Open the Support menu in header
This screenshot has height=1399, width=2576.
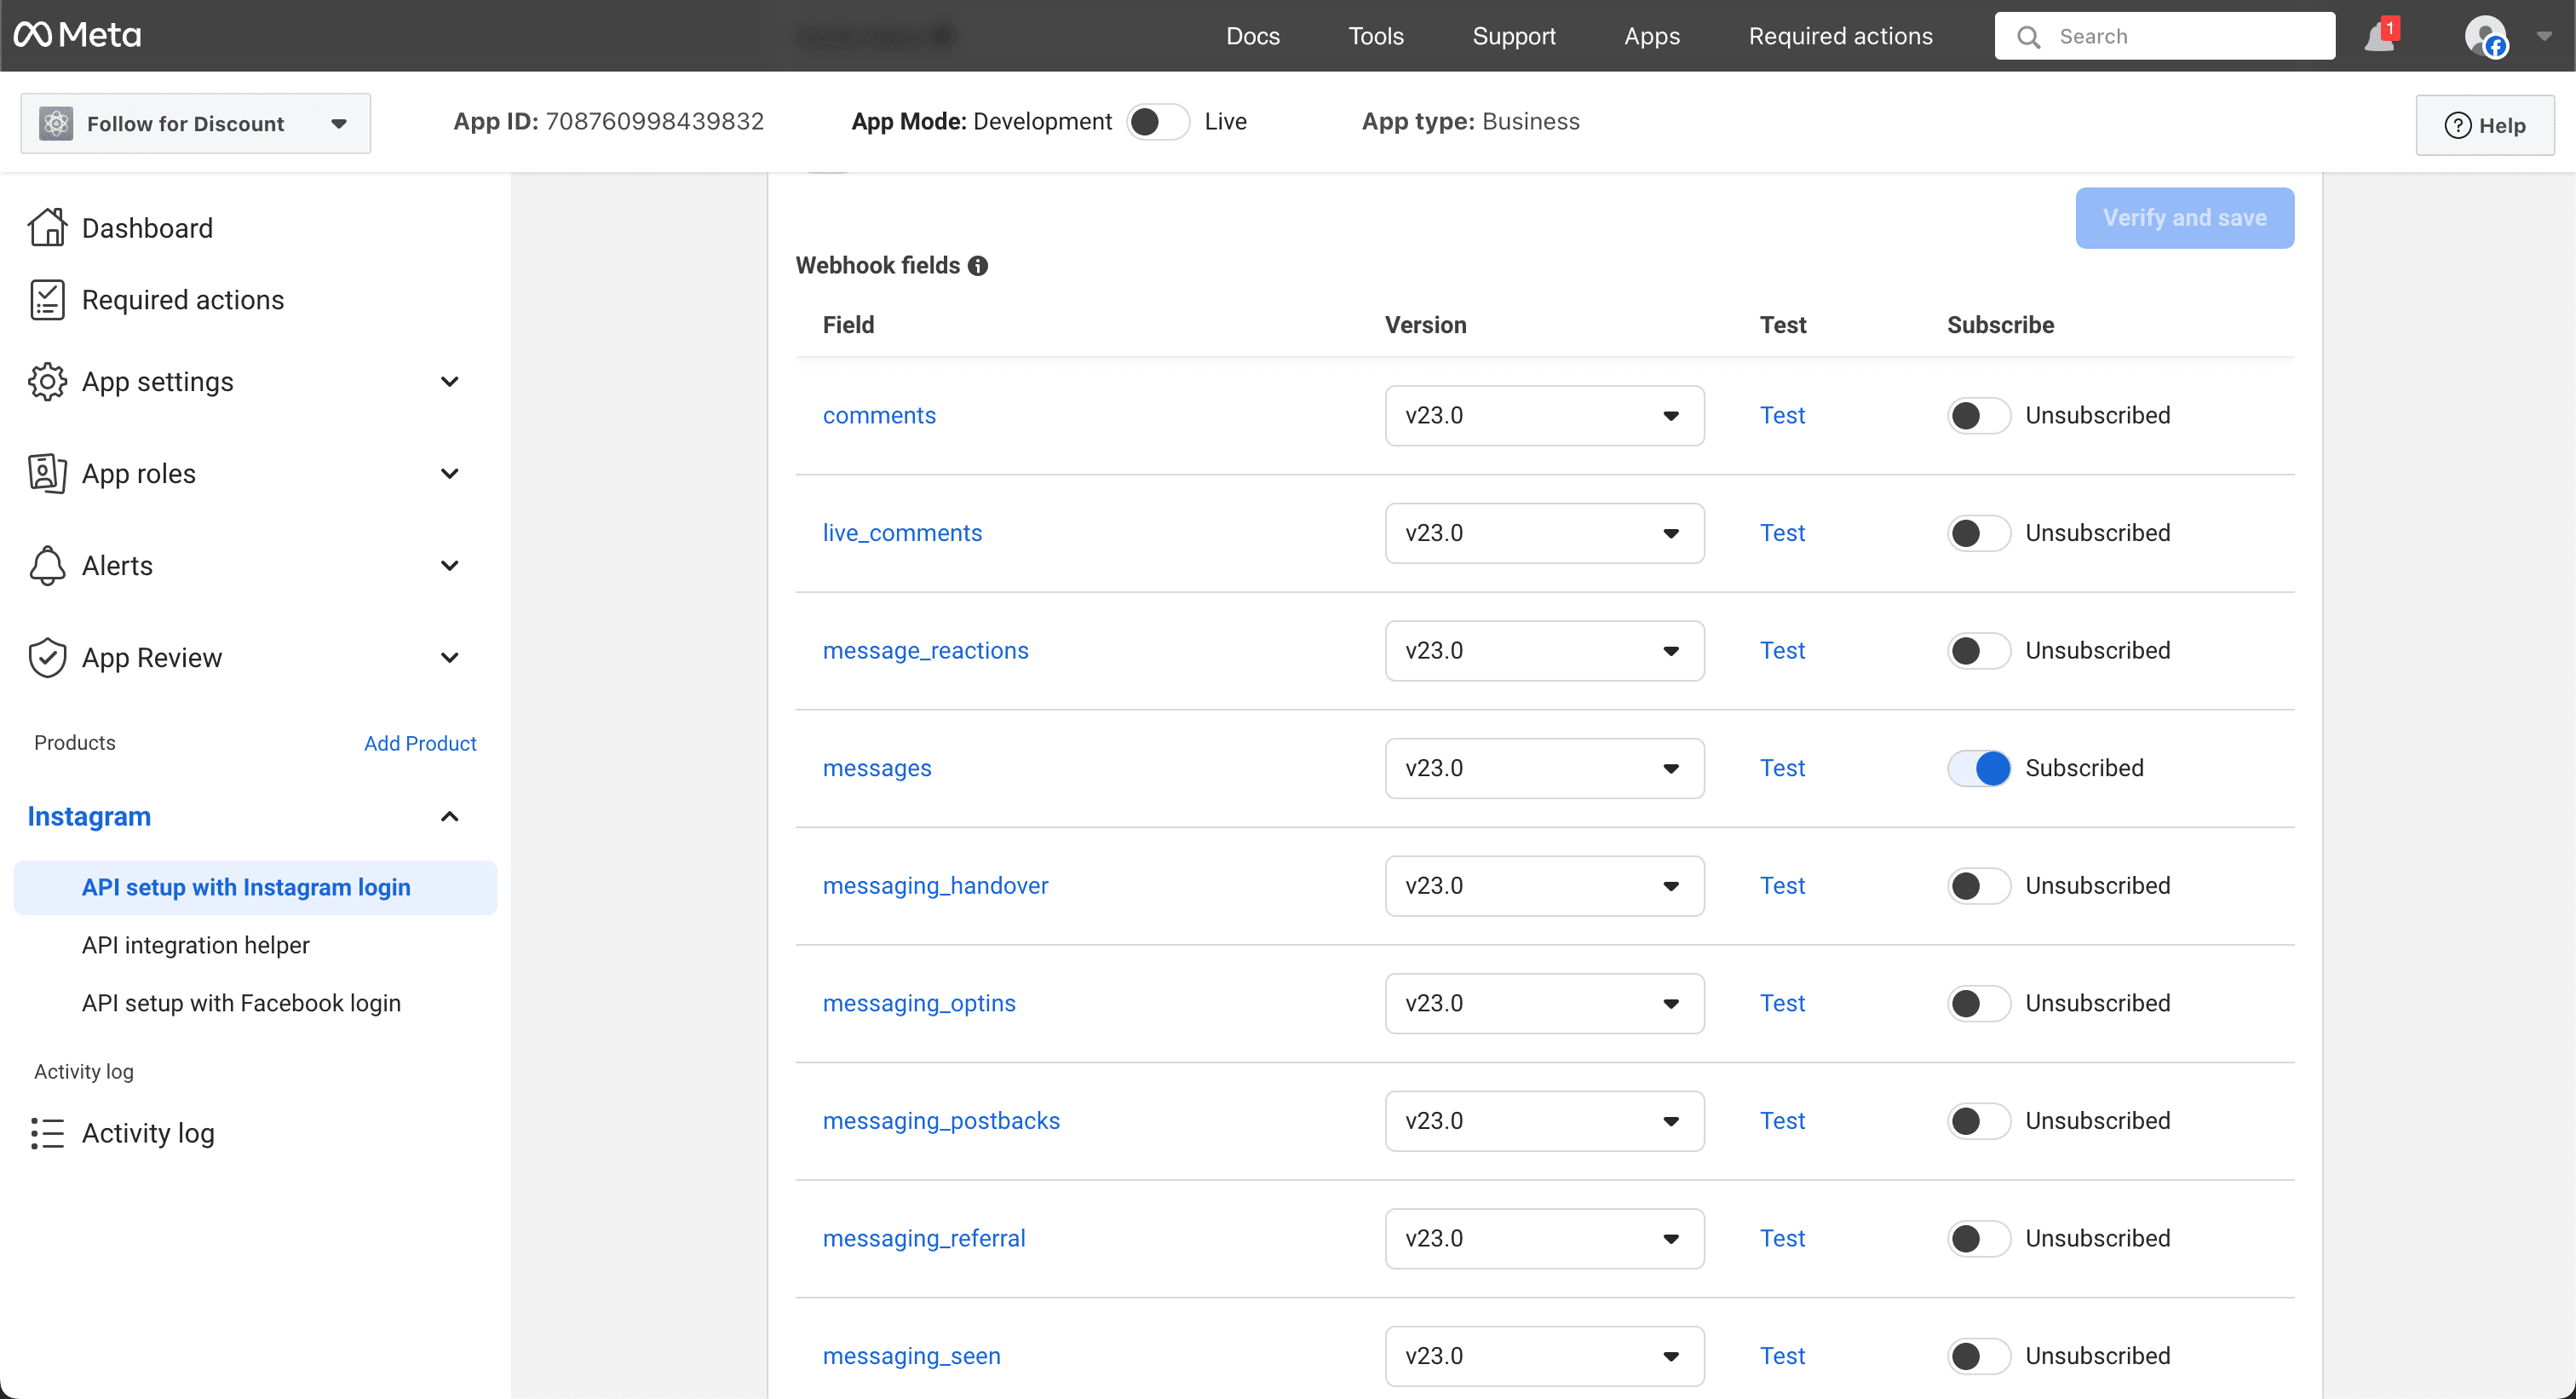pos(1514,36)
